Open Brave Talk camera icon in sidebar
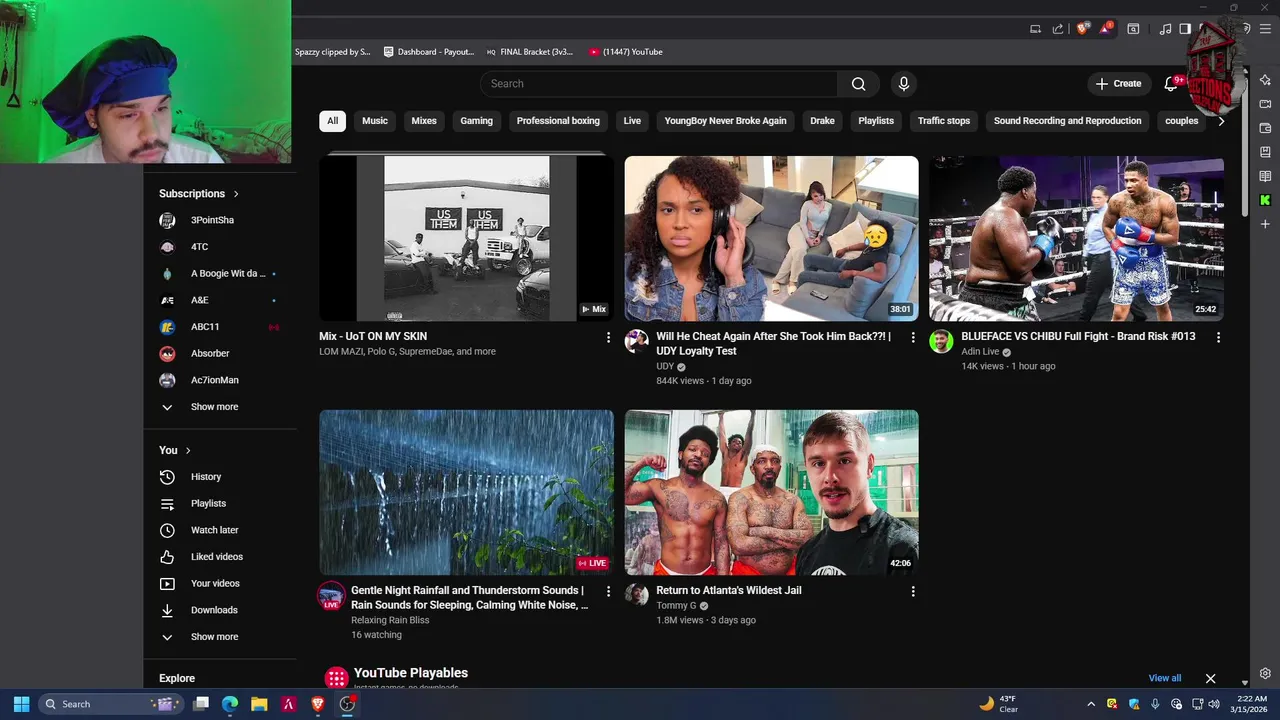This screenshot has height=720, width=1280. click(x=1265, y=104)
